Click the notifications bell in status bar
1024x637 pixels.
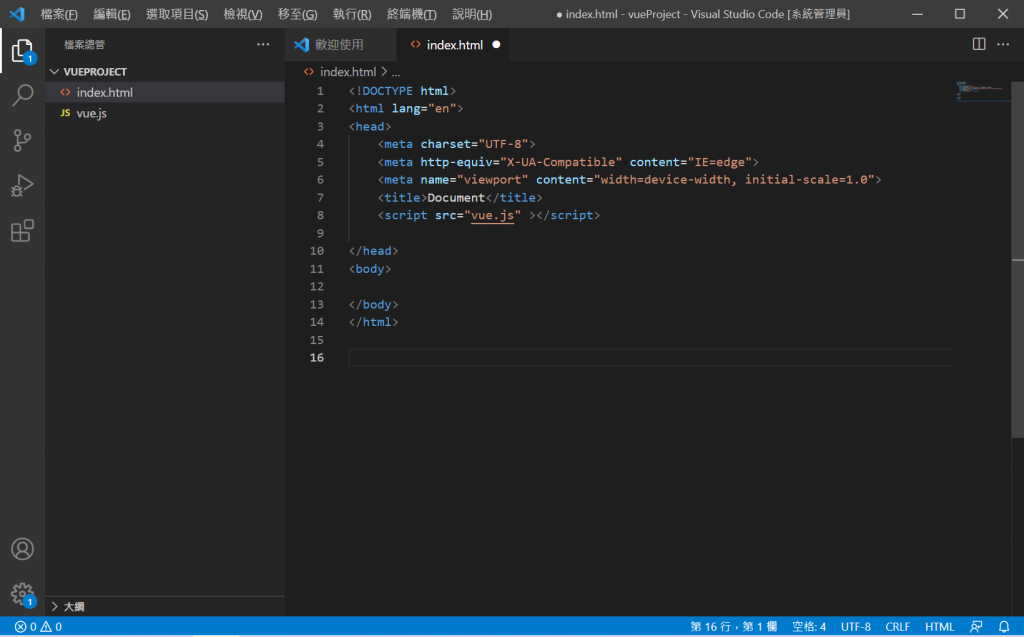pyautogui.click(x=1004, y=627)
